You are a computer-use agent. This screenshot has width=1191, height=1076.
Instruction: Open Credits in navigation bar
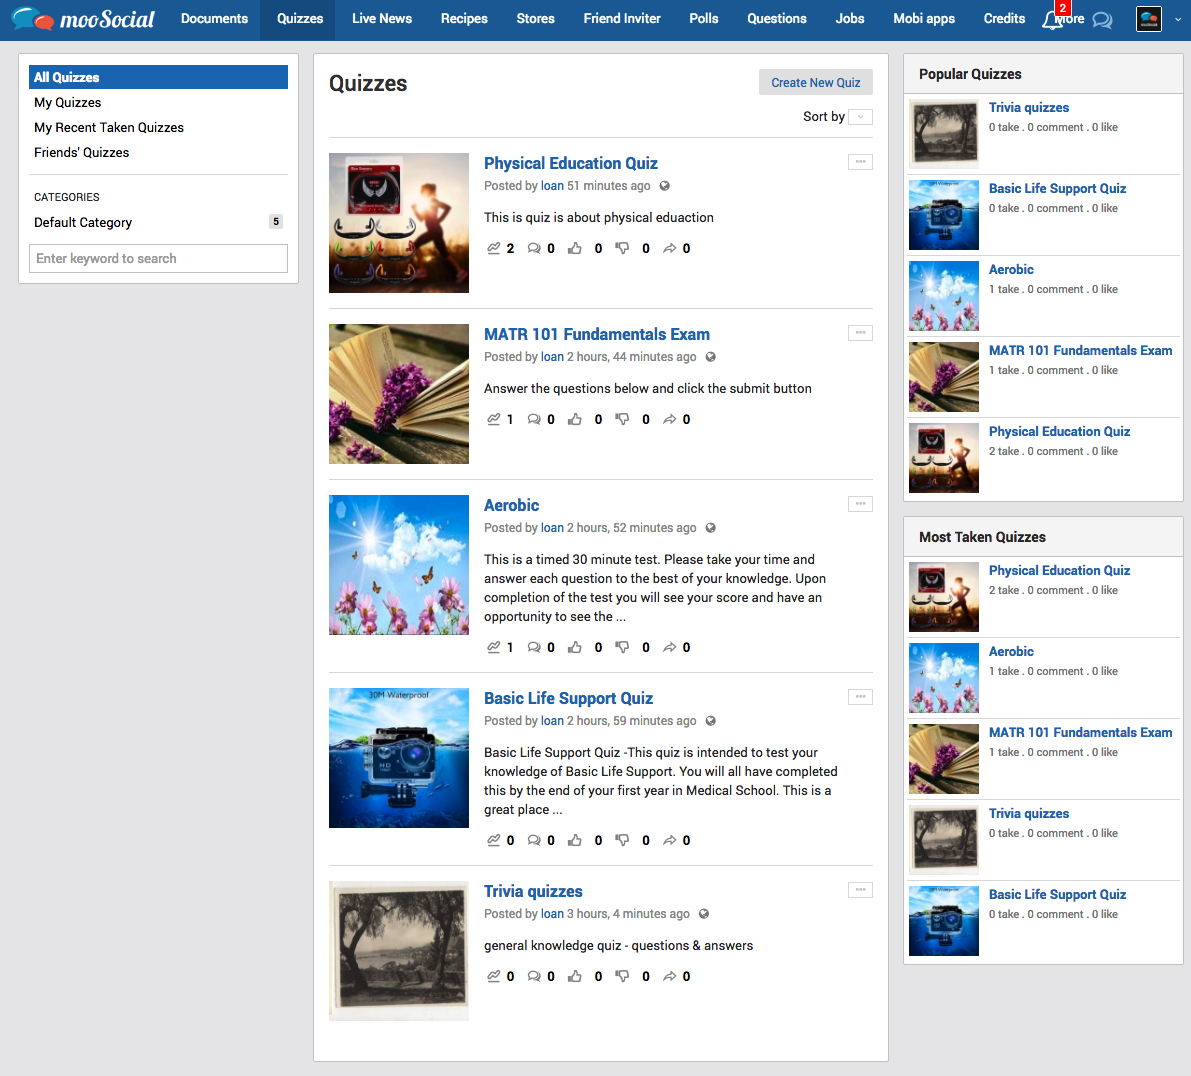1003,19
